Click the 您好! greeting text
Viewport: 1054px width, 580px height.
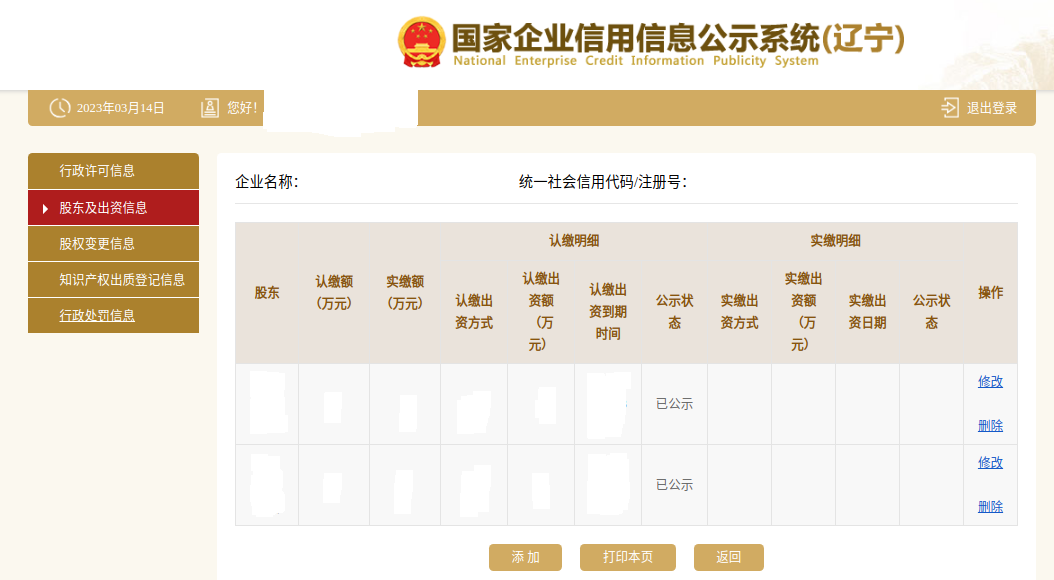point(242,108)
